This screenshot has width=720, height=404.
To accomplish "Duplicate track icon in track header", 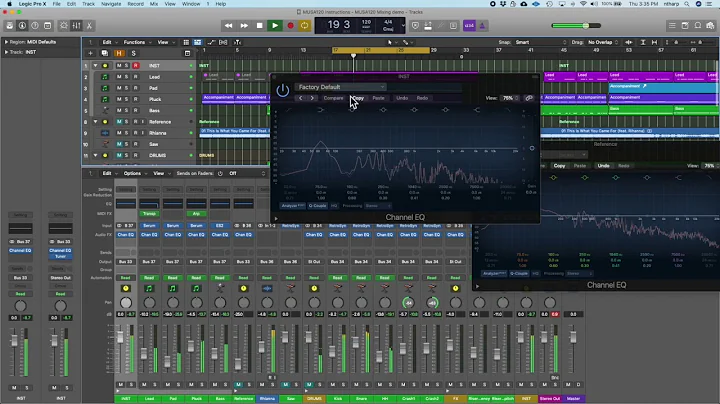I will point(104,53).
